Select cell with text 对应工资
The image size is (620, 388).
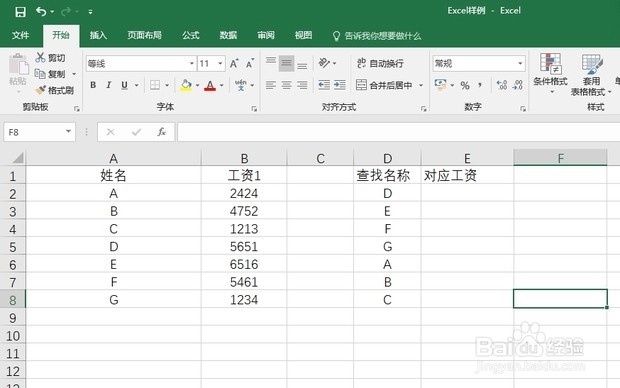click(467, 175)
